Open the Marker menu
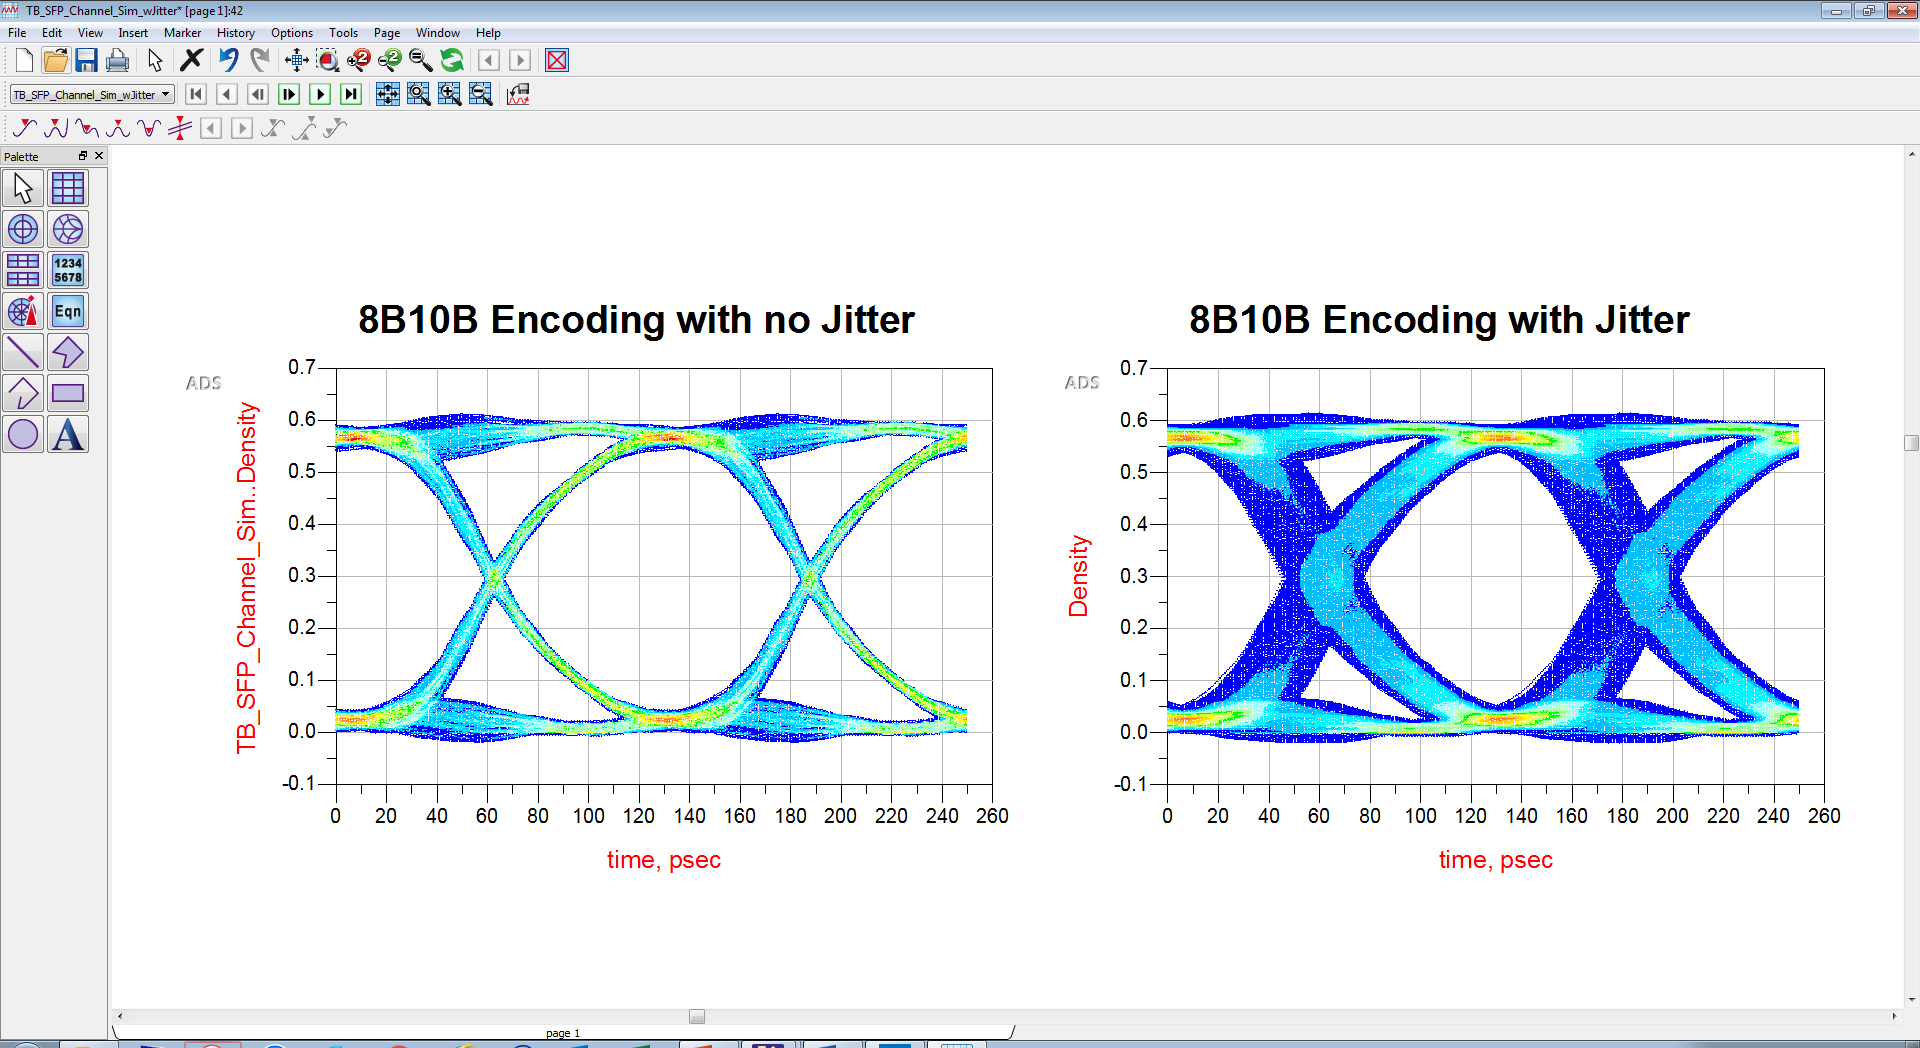Image resolution: width=1920 pixels, height=1048 pixels. pyautogui.click(x=182, y=33)
